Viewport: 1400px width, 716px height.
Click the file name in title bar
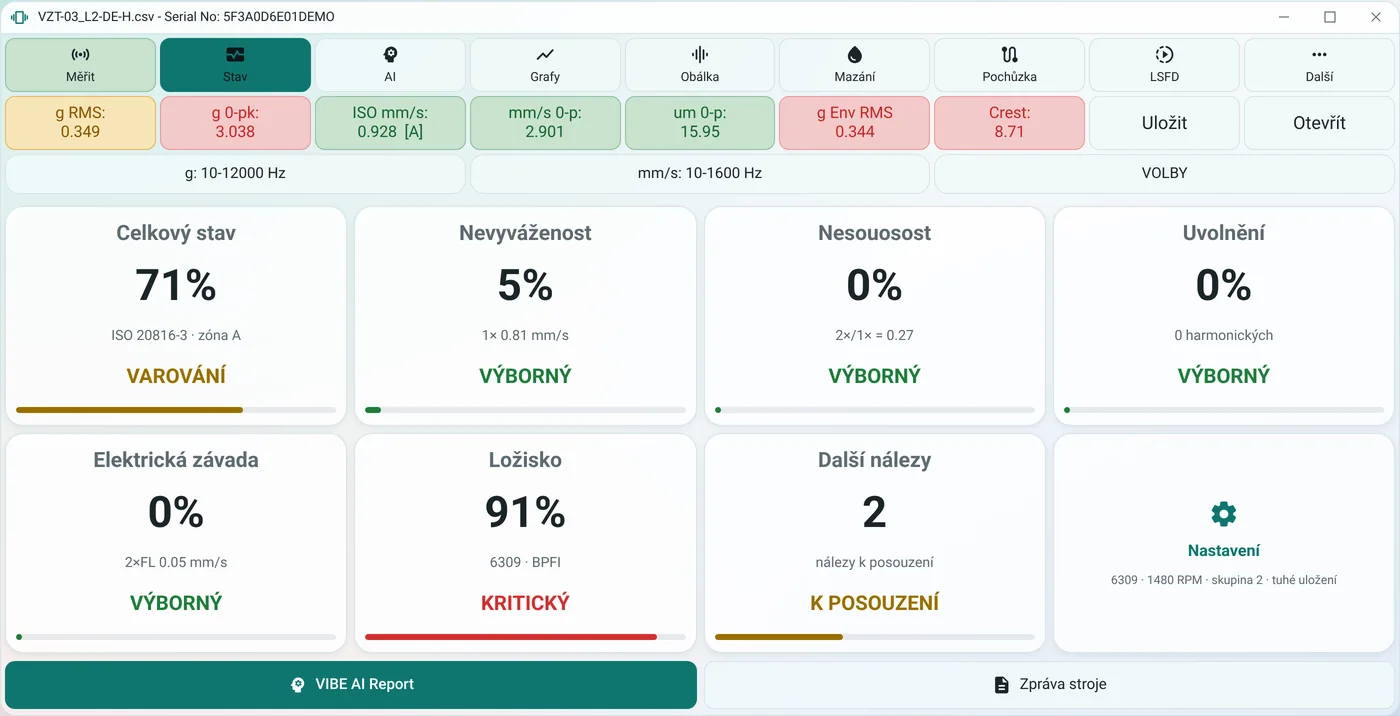pyautogui.click(x=186, y=17)
